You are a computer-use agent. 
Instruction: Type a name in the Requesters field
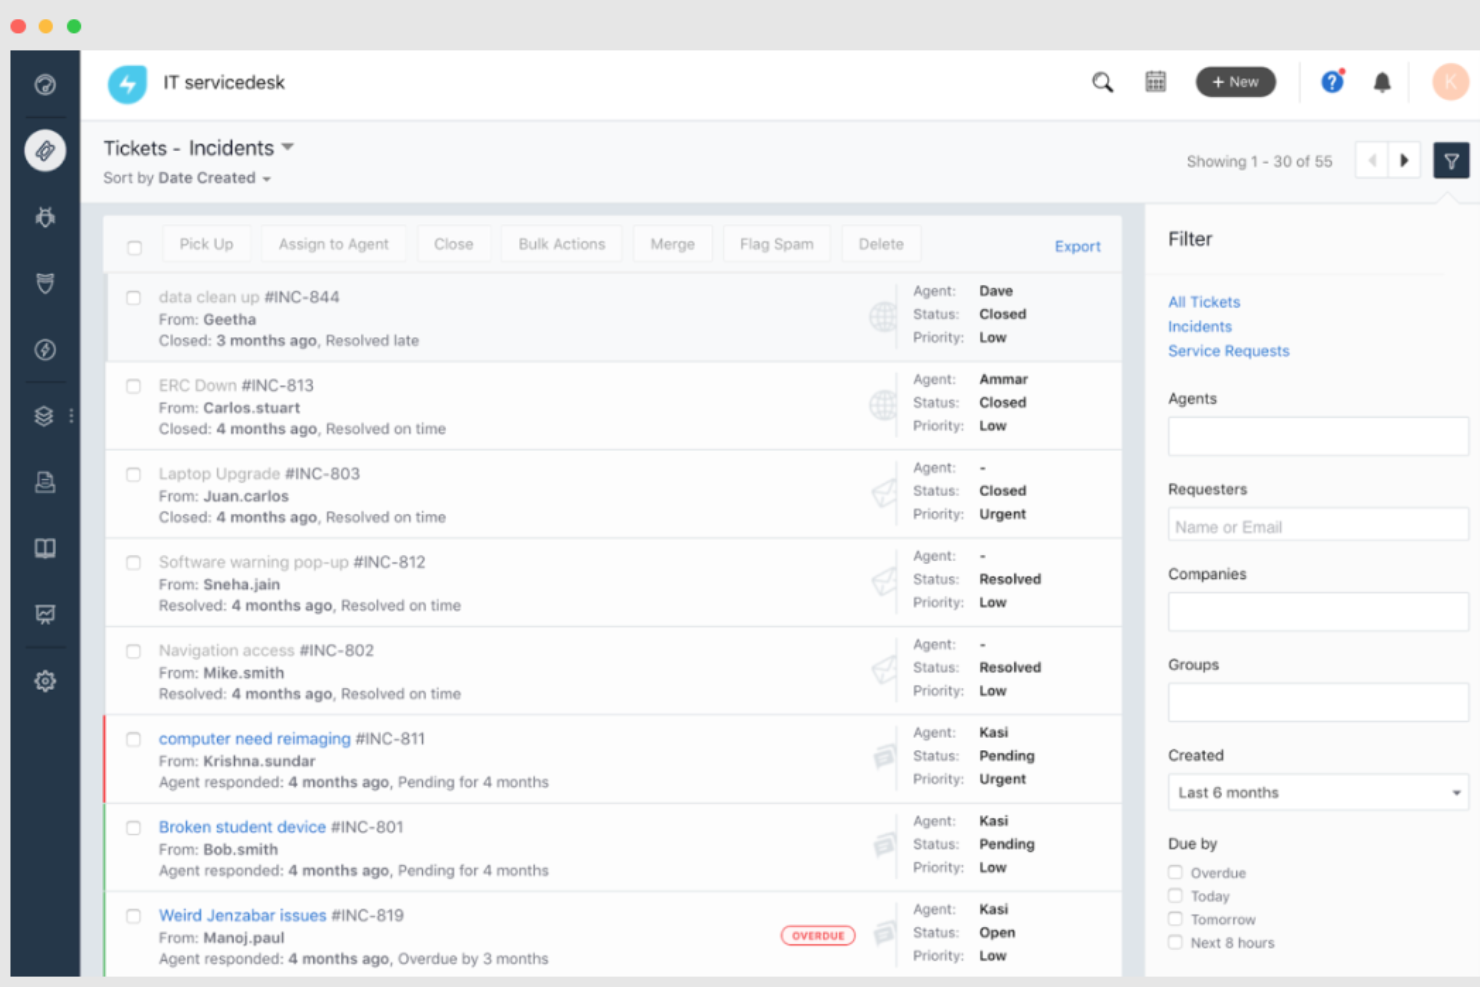[x=1317, y=525]
